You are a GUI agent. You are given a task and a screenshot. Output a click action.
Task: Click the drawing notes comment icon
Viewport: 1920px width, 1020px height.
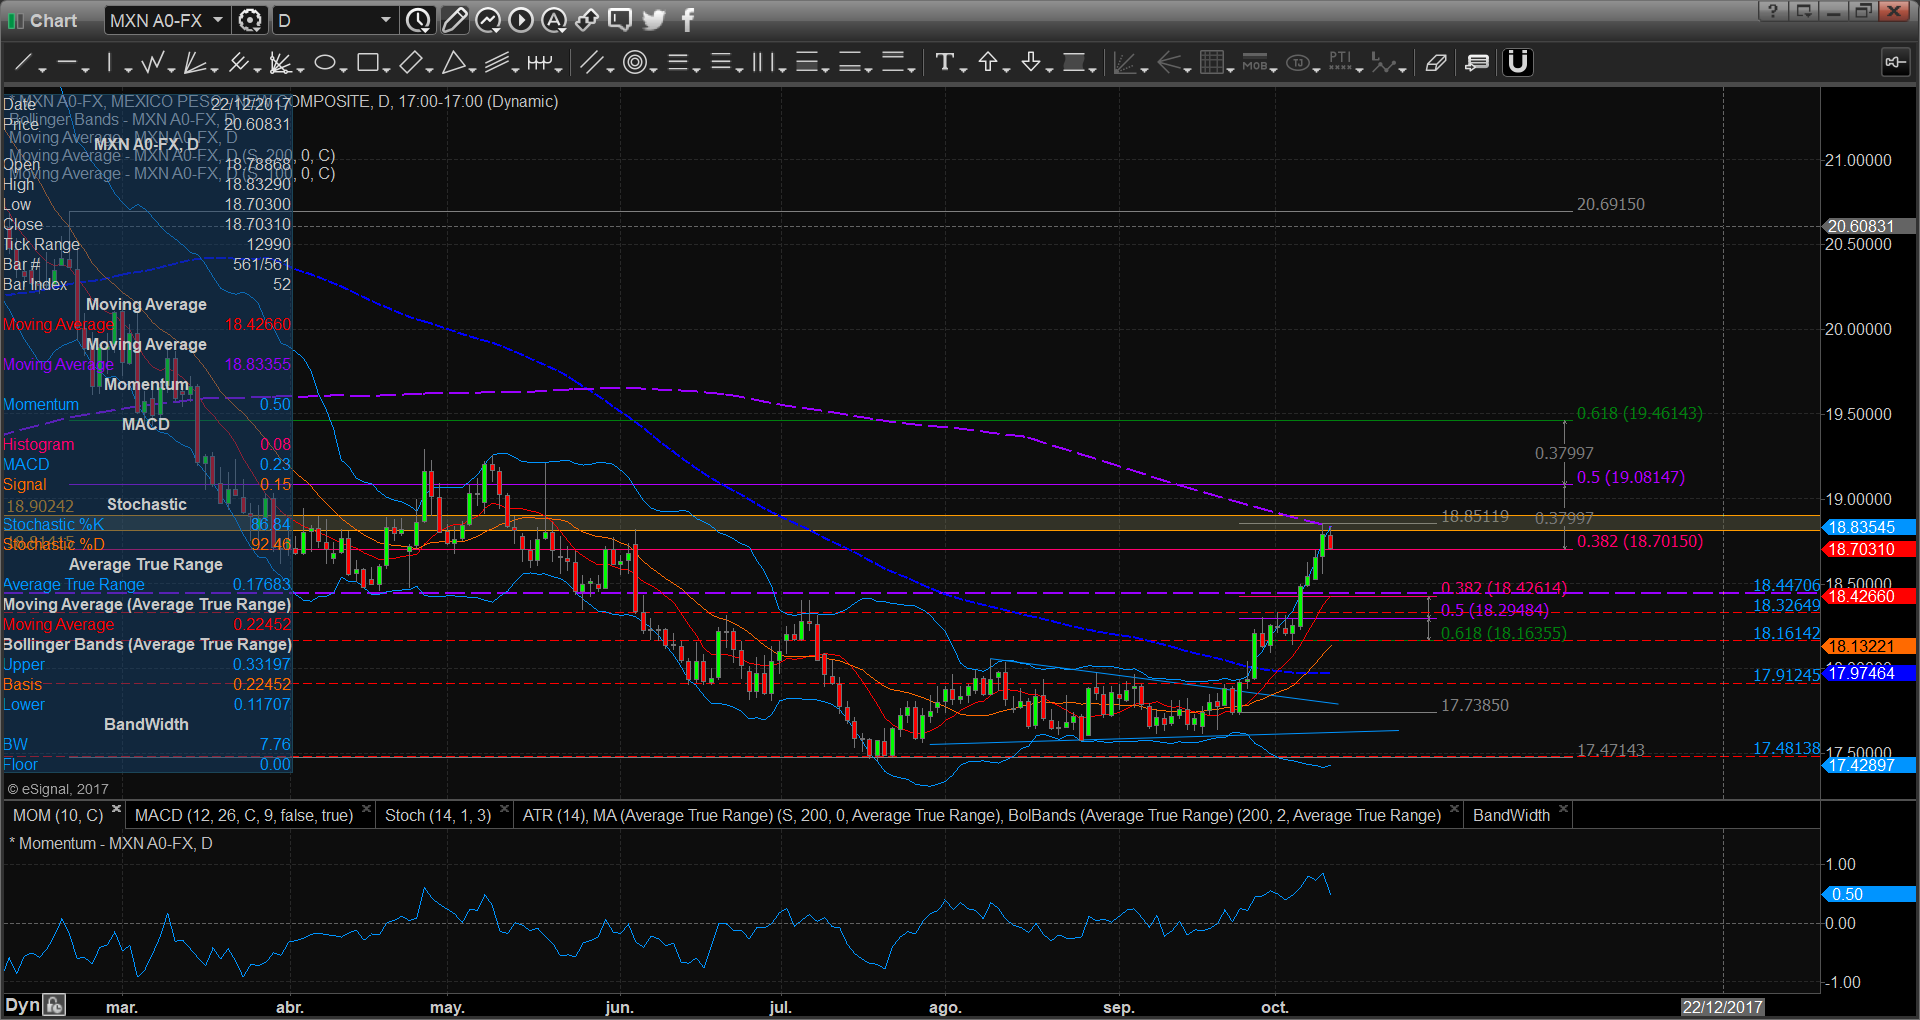pos(1477,63)
